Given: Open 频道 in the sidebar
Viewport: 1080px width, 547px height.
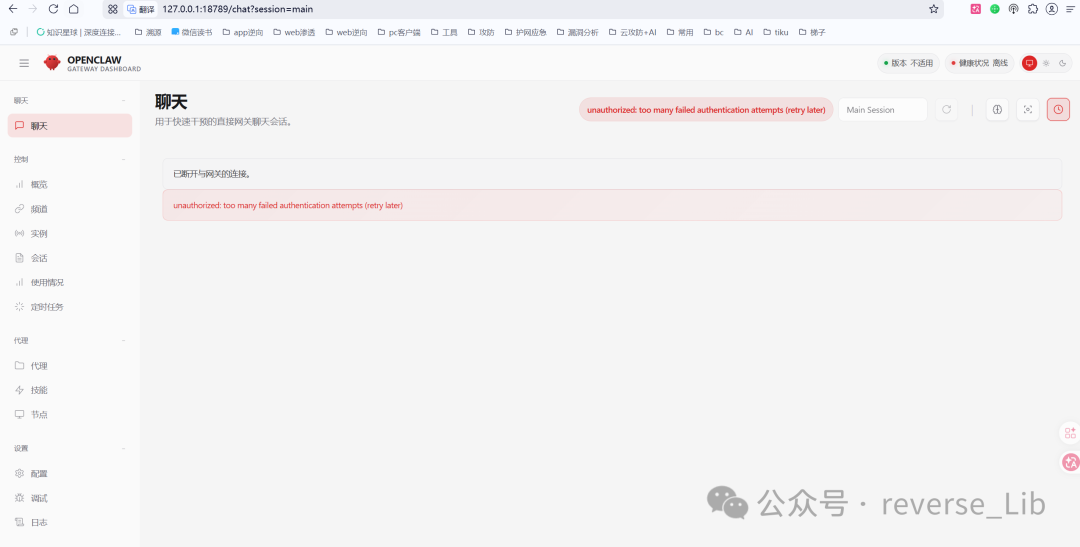Looking at the screenshot, I should pos(70,209).
